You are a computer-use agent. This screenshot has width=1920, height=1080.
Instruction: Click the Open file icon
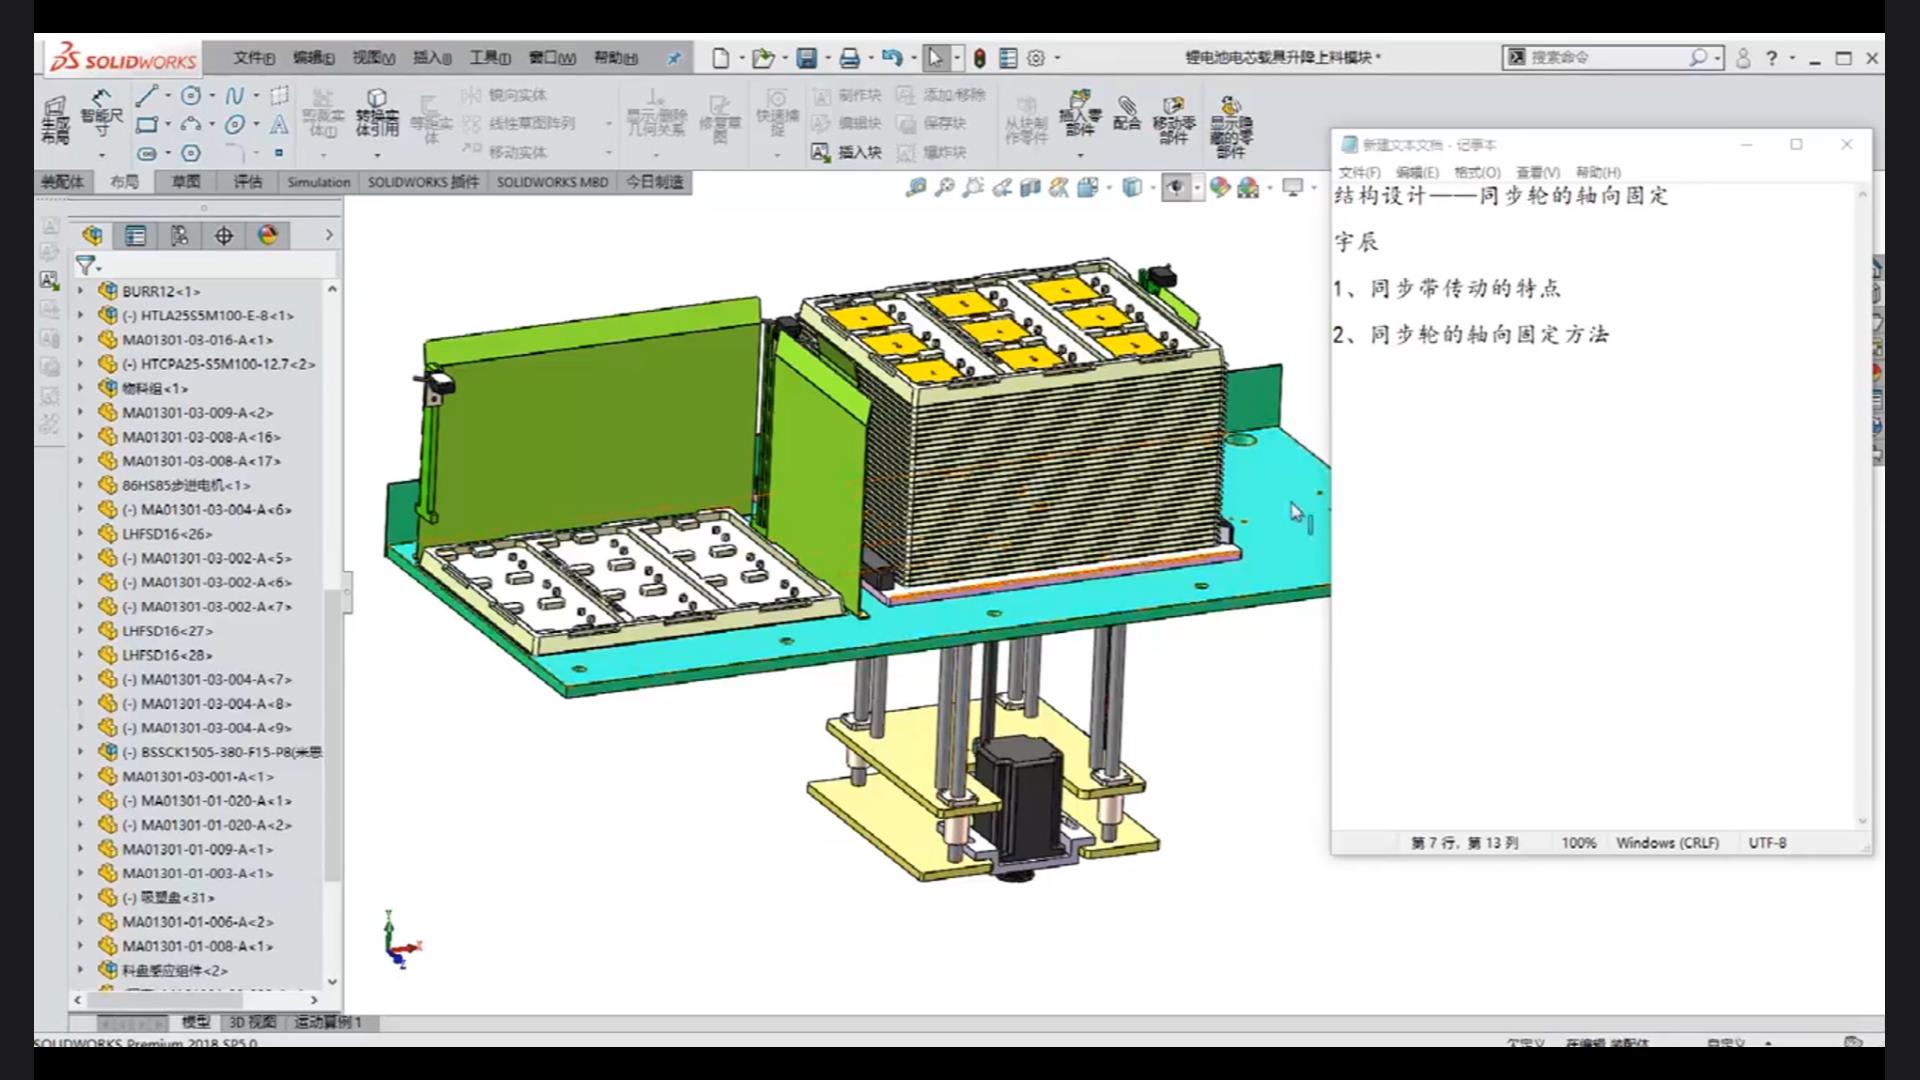click(763, 58)
